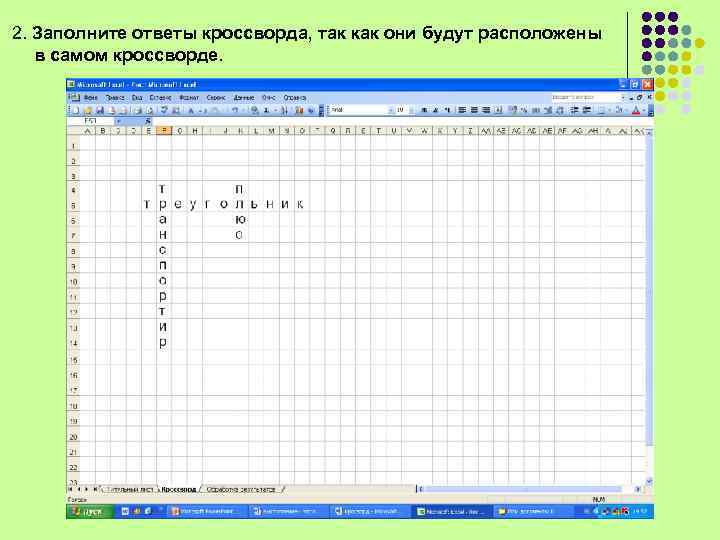This screenshot has height=540, width=720.
Task: Click the red font color icon
Action: pyautogui.click(x=636, y=110)
